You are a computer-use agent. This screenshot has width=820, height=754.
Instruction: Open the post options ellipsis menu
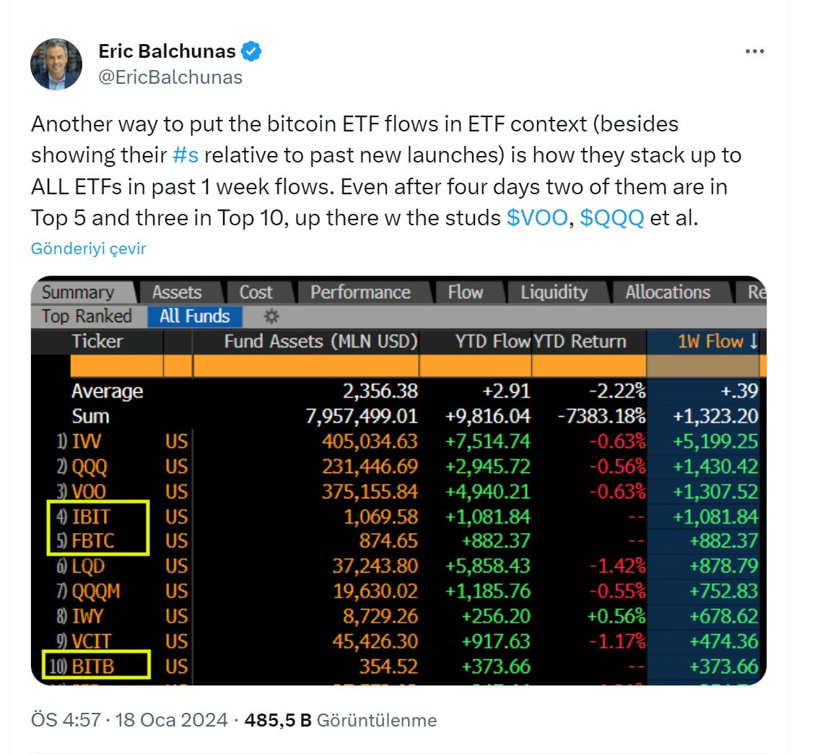(x=753, y=52)
